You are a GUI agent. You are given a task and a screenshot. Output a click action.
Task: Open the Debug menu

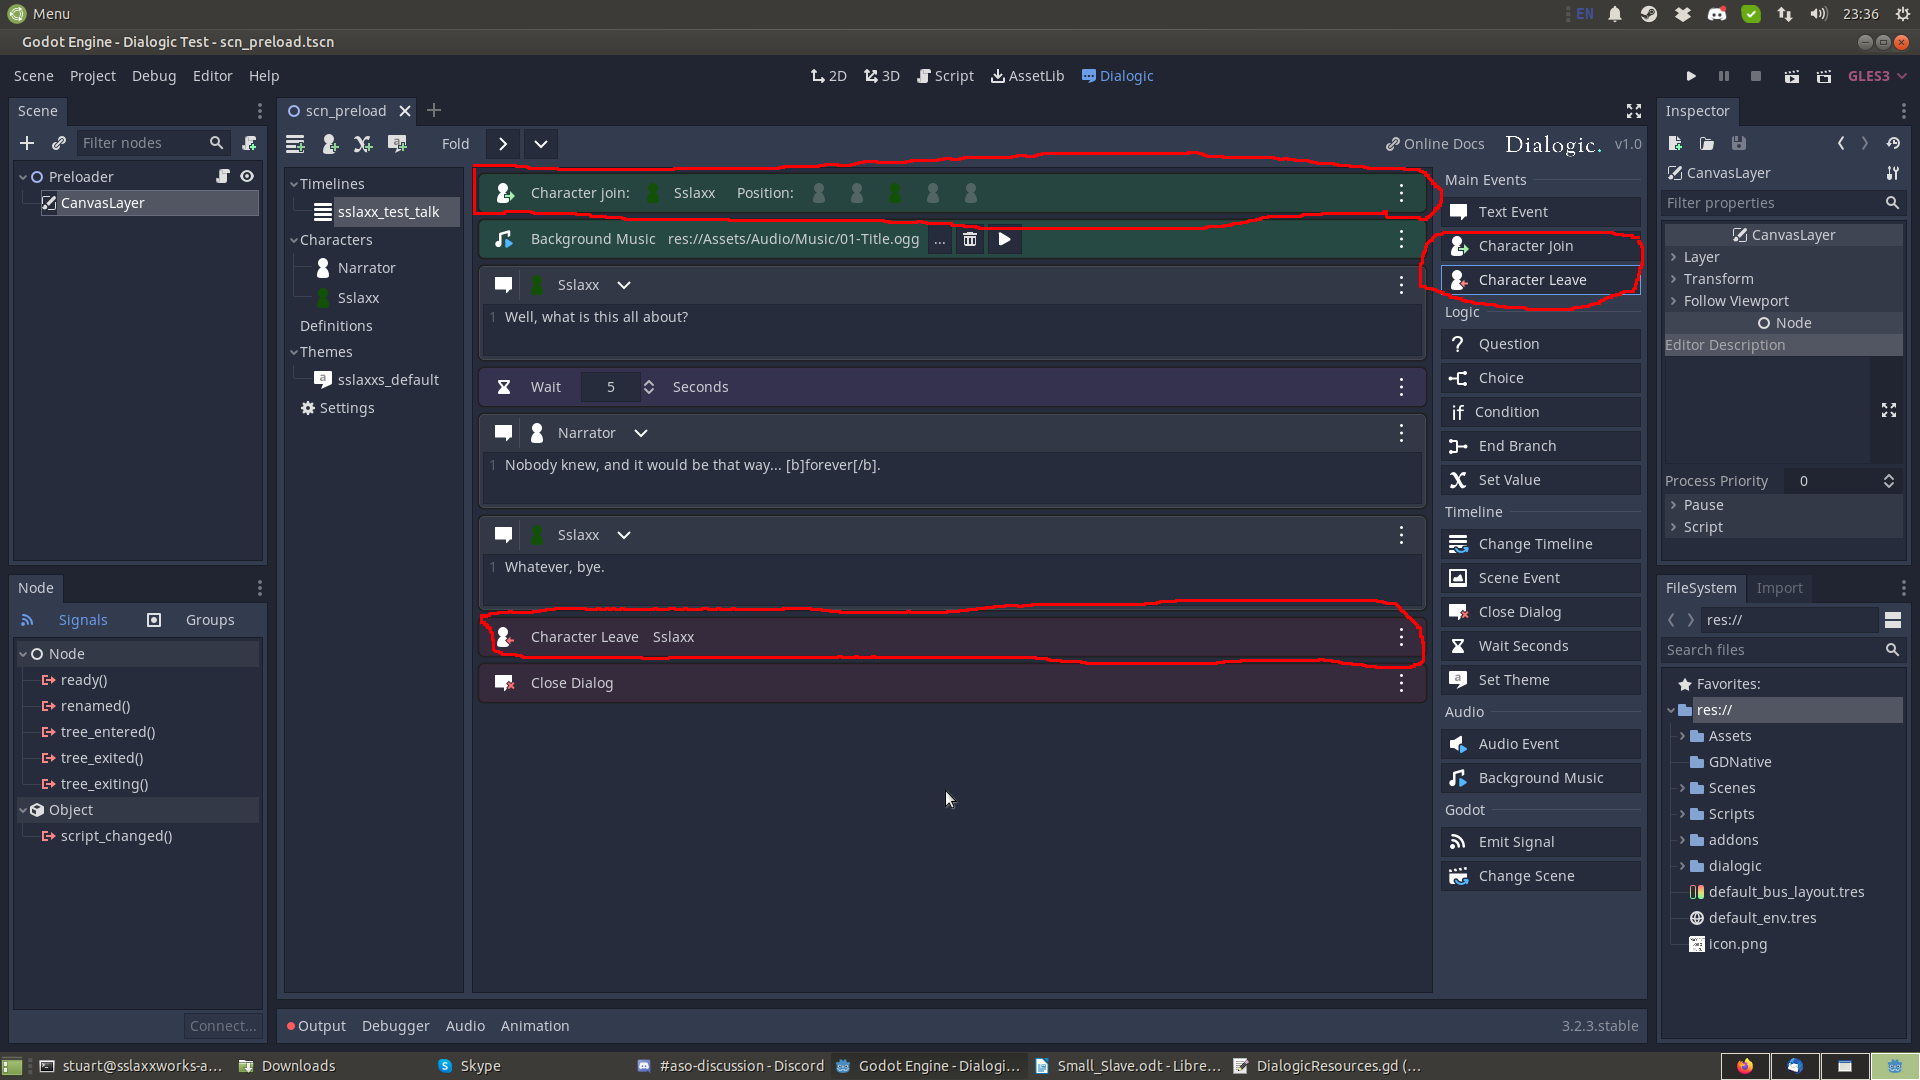pyautogui.click(x=153, y=76)
